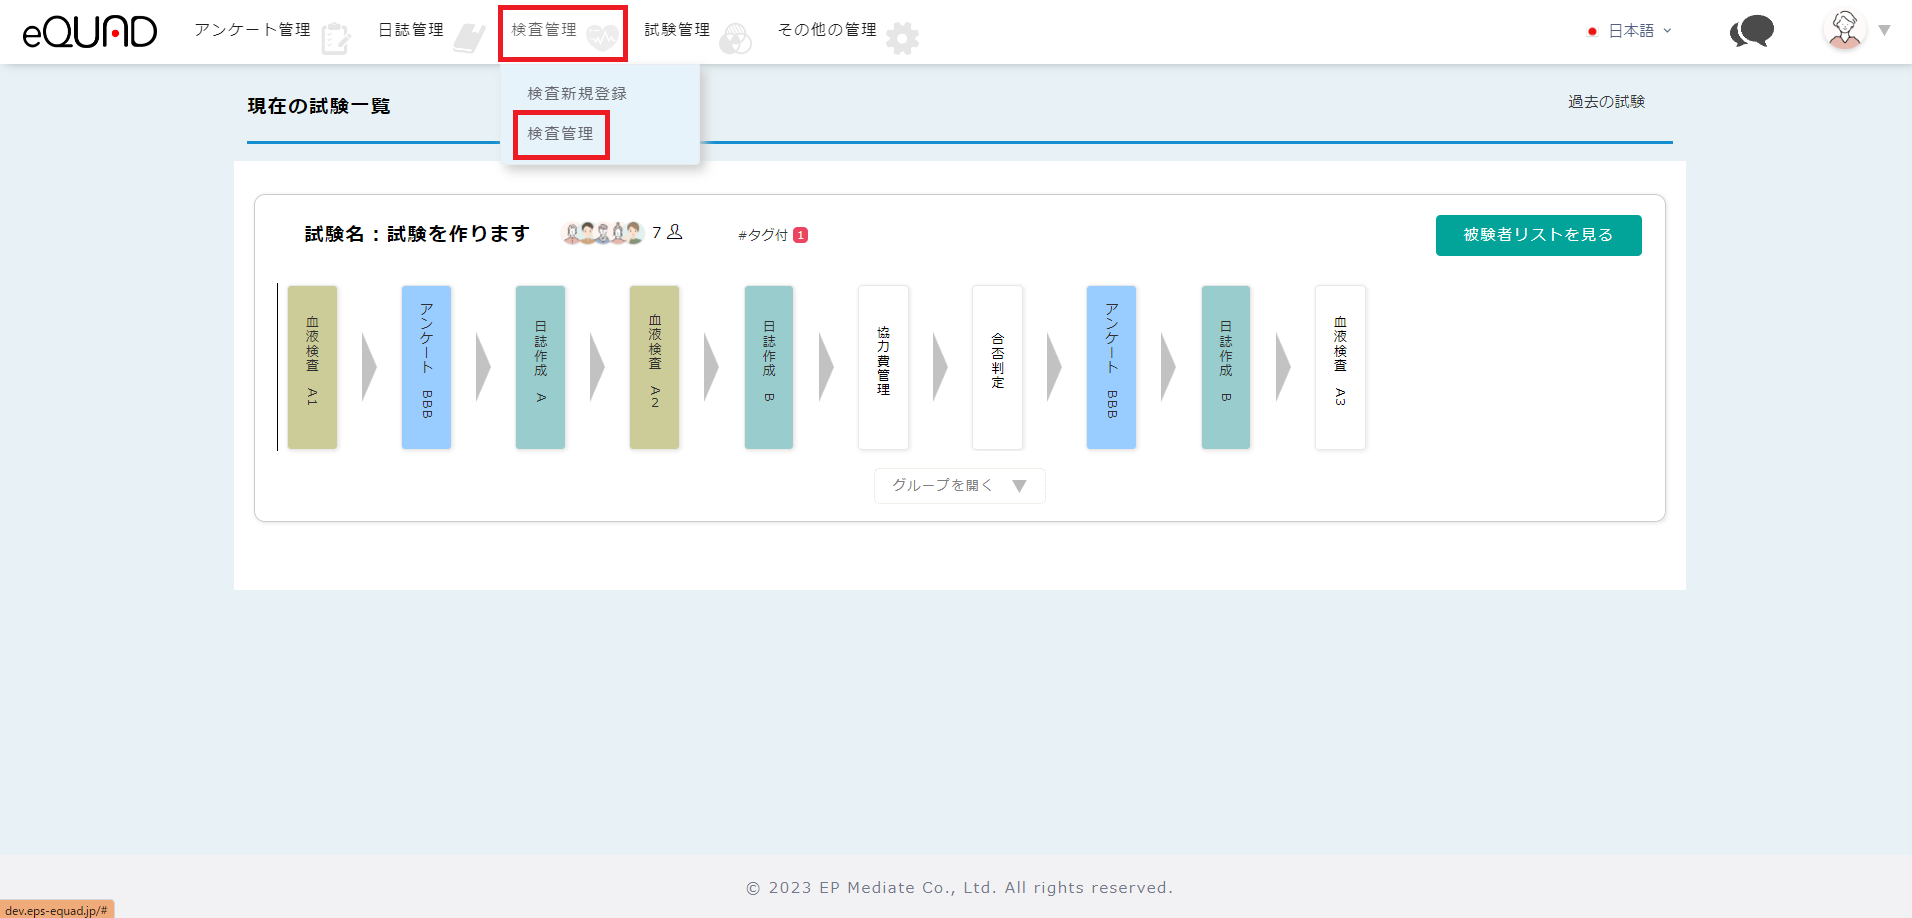Viewport: 1912px width, 918px height.
Task: Click the diary management notebook icon
Action: point(469,38)
